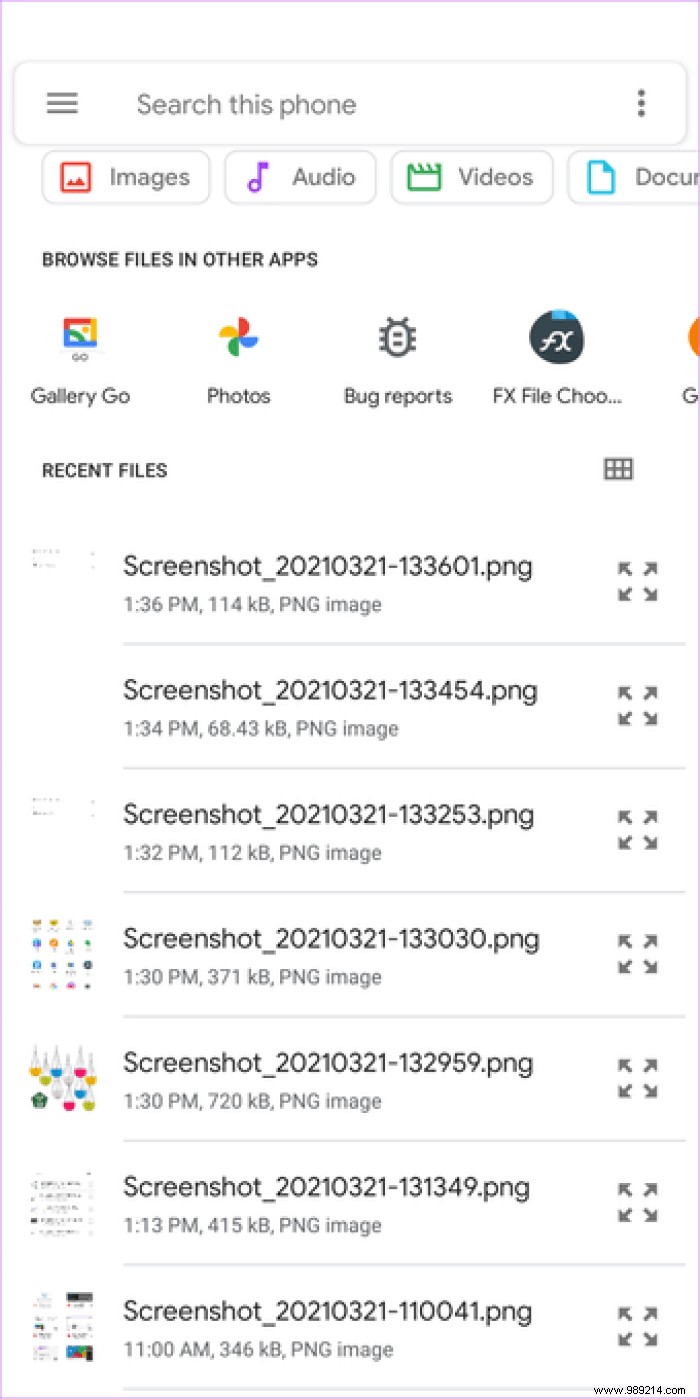Tap the Search this phone field
Viewport: 700px width, 1399px height.
[x=247, y=103]
